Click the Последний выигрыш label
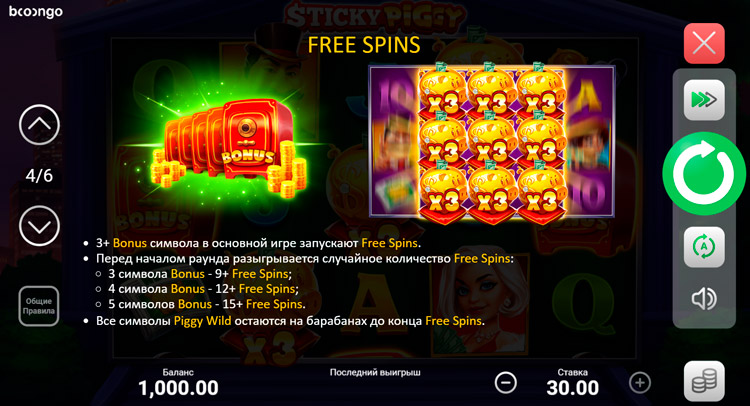 click(375, 372)
